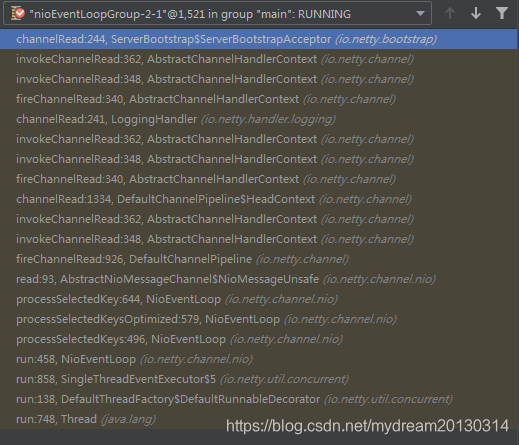Select frame processSelectedKeys:496 NioEventLoop
519x445 pixels.
(258, 339)
